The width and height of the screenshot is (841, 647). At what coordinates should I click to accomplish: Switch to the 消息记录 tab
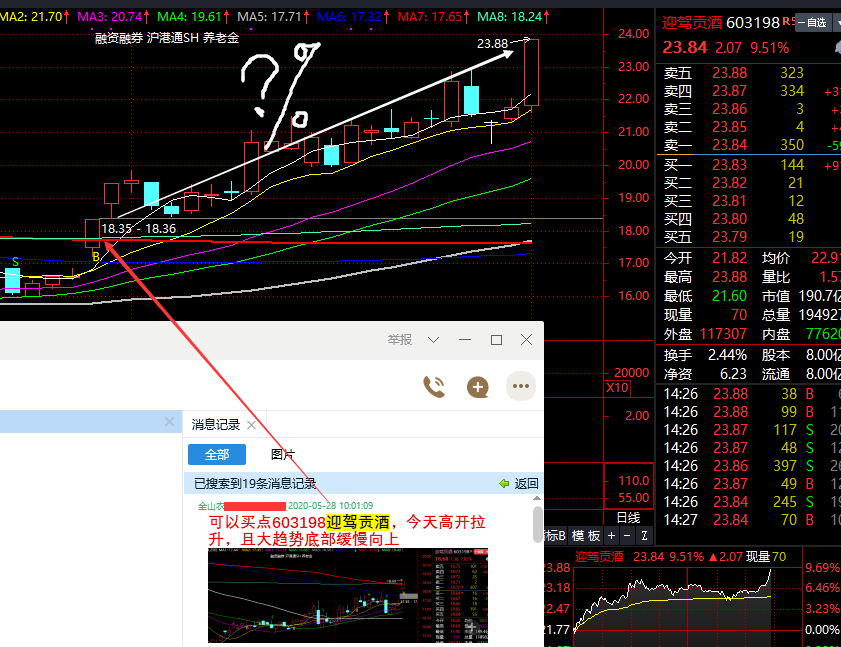216,425
